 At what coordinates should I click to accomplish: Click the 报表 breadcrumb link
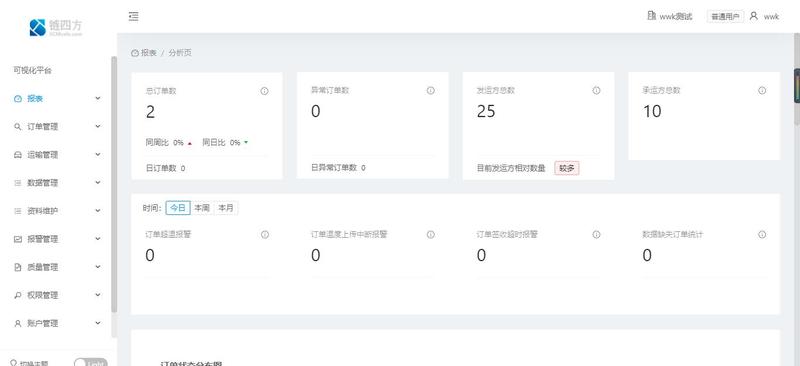pyautogui.click(x=149, y=53)
